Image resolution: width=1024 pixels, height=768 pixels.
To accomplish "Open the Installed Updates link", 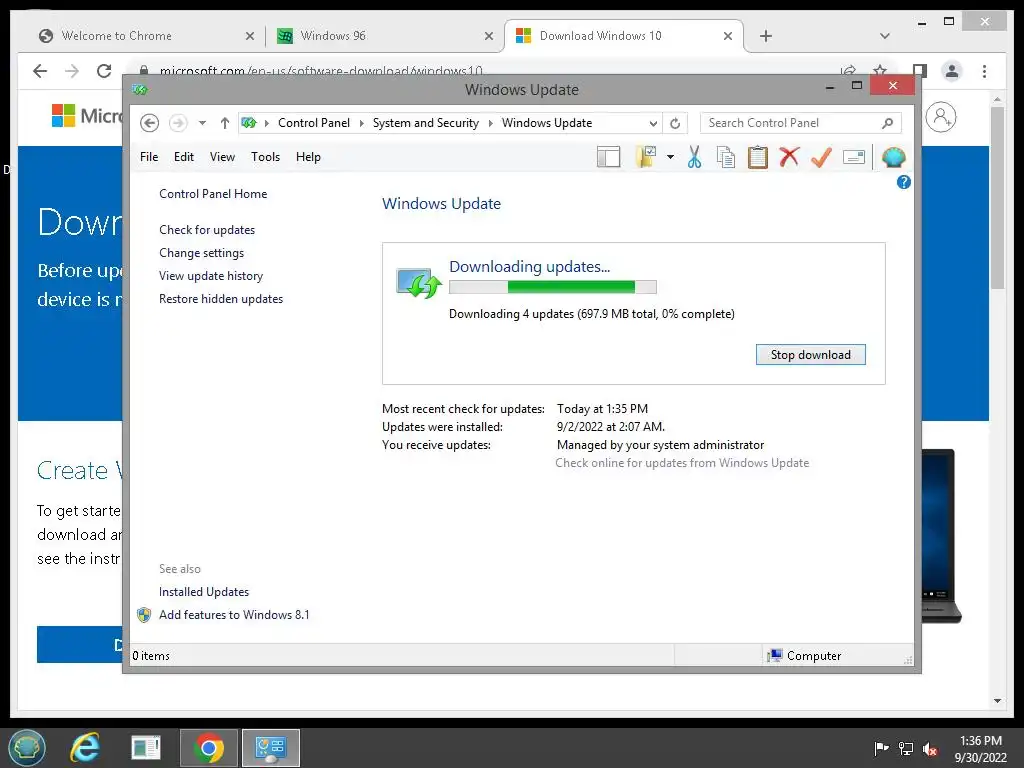I will click(x=204, y=592).
